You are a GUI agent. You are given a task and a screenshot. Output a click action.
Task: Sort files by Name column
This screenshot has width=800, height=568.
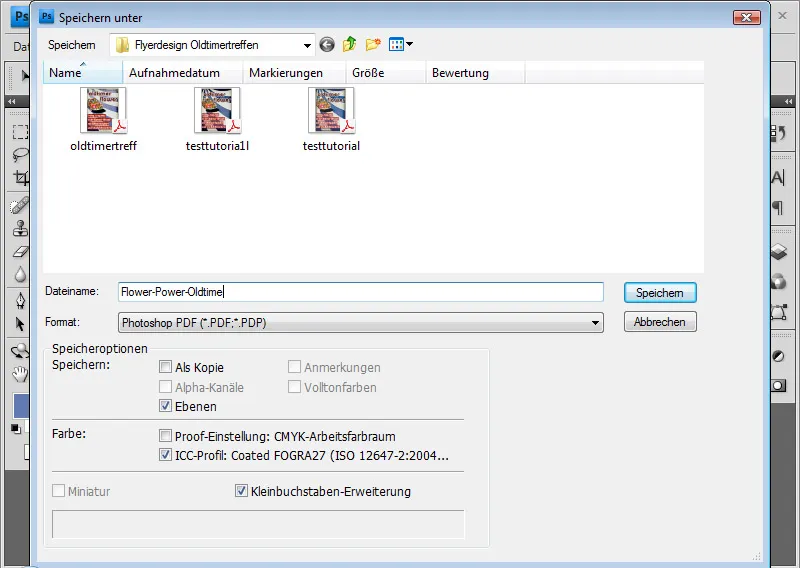[83, 72]
